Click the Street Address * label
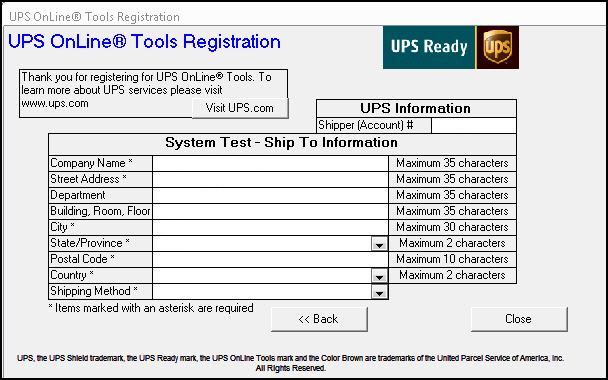608x380 pixels. point(89,179)
